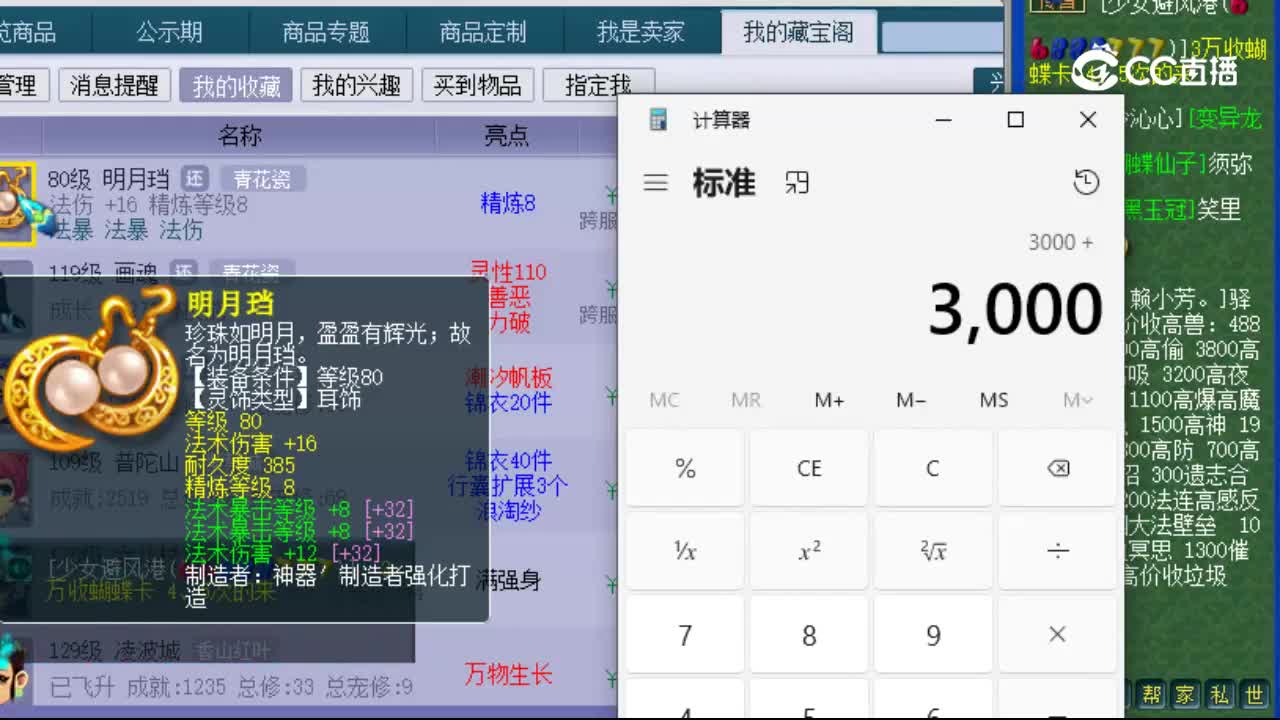Screen dimensions: 1280x720
Task: Select the 私 chat channel button
Action: pos(1219,694)
